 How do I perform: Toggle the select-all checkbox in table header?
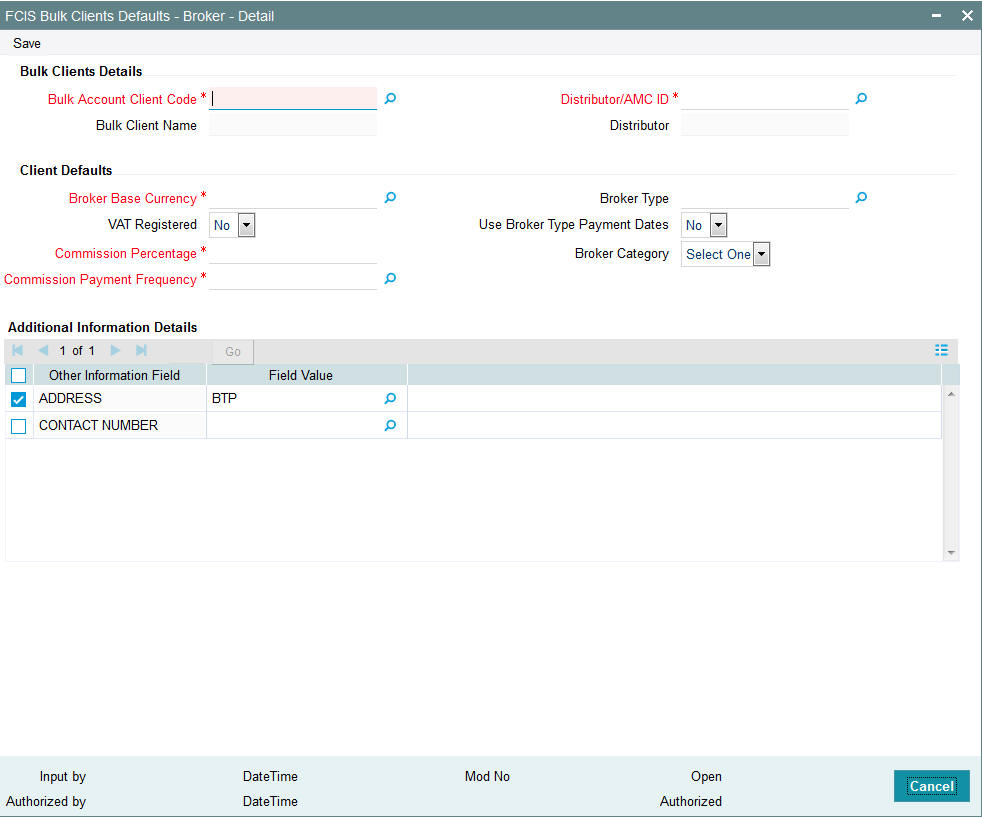coord(19,376)
